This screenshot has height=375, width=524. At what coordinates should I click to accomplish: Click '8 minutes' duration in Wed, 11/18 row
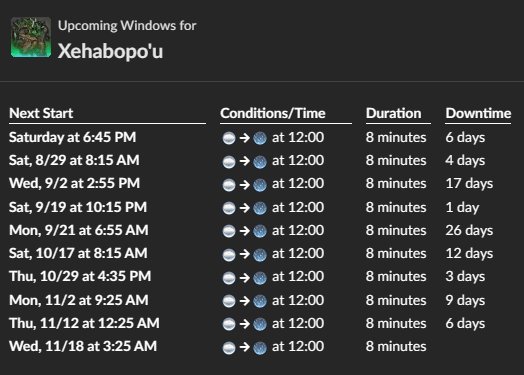[x=396, y=346]
